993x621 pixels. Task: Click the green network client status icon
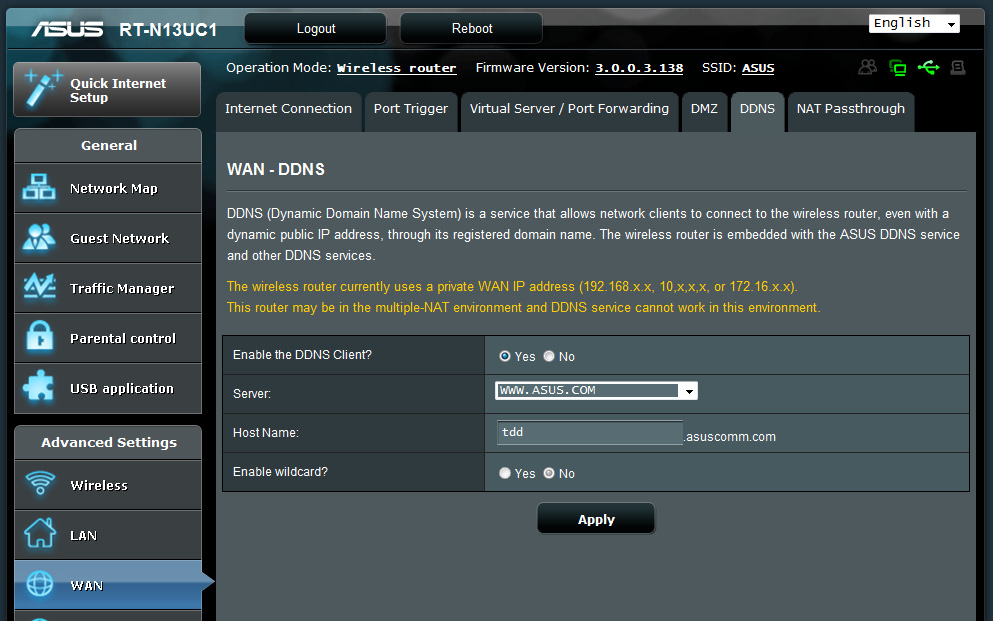(898, 67)
